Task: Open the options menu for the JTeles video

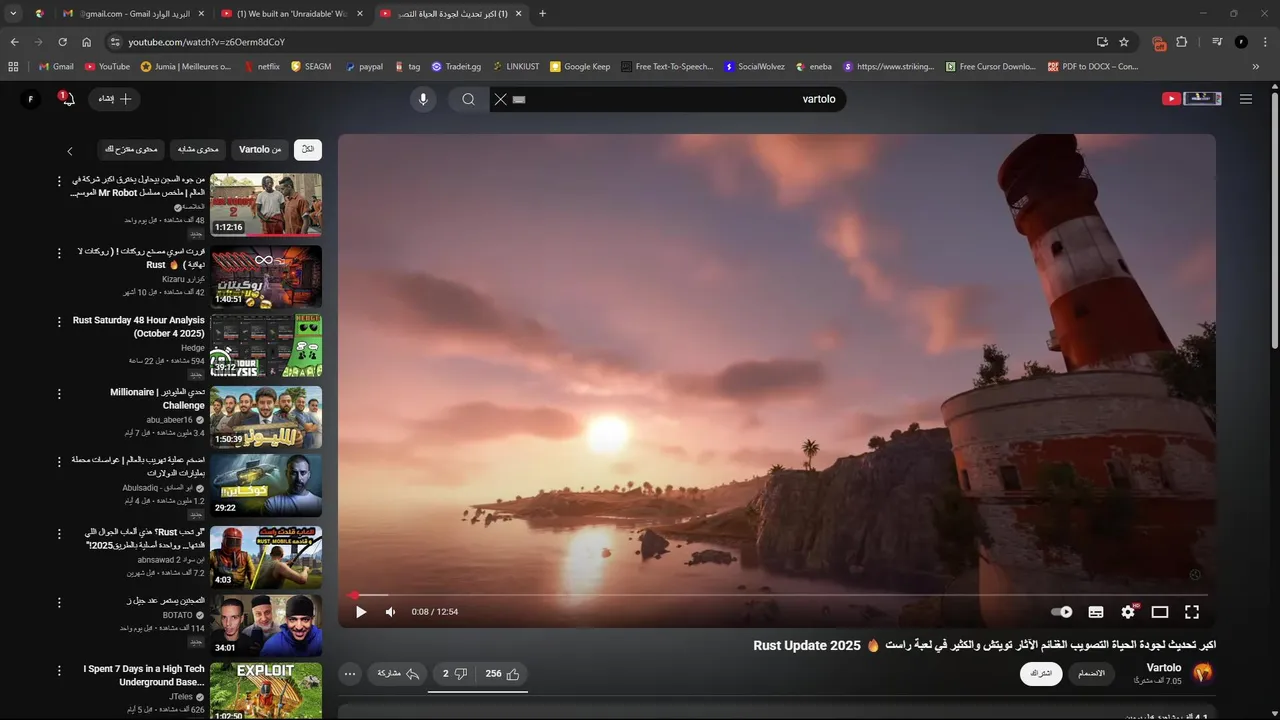Action: (59, 670)
